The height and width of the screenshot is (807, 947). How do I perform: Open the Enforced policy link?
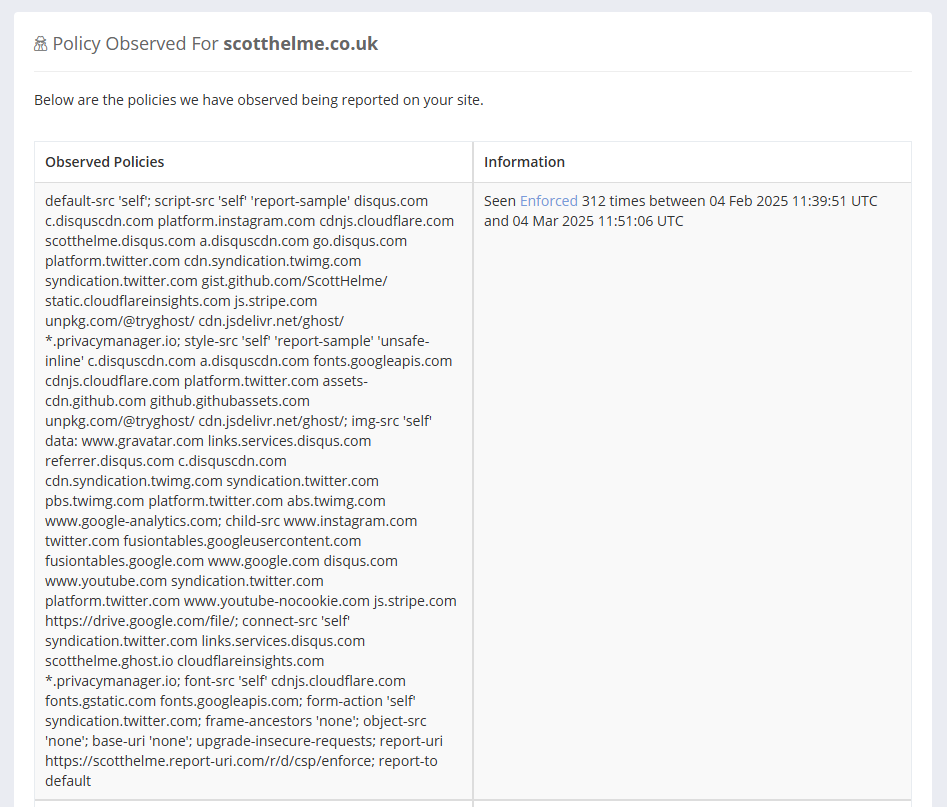(548, 201)
